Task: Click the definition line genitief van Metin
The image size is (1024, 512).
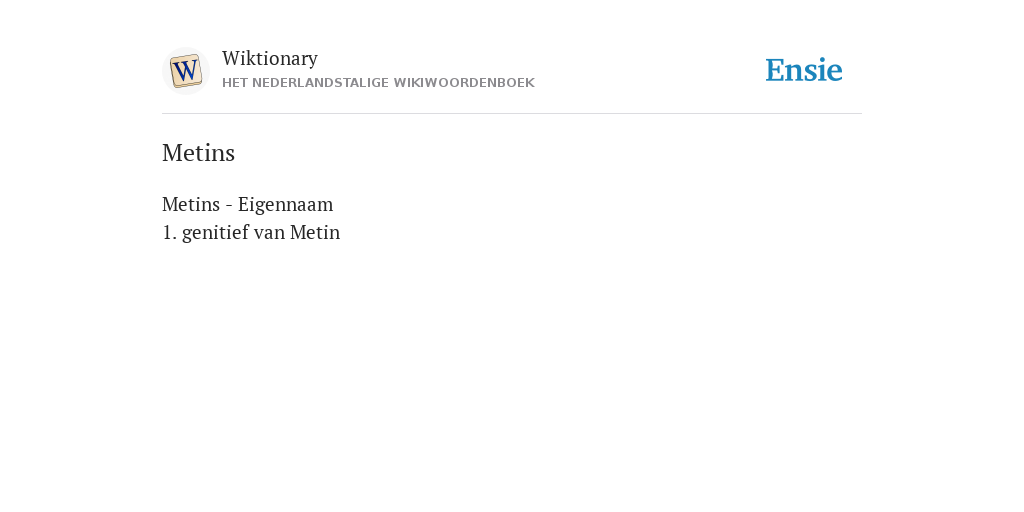Action: pyautogui.click(x=251, y=232)
